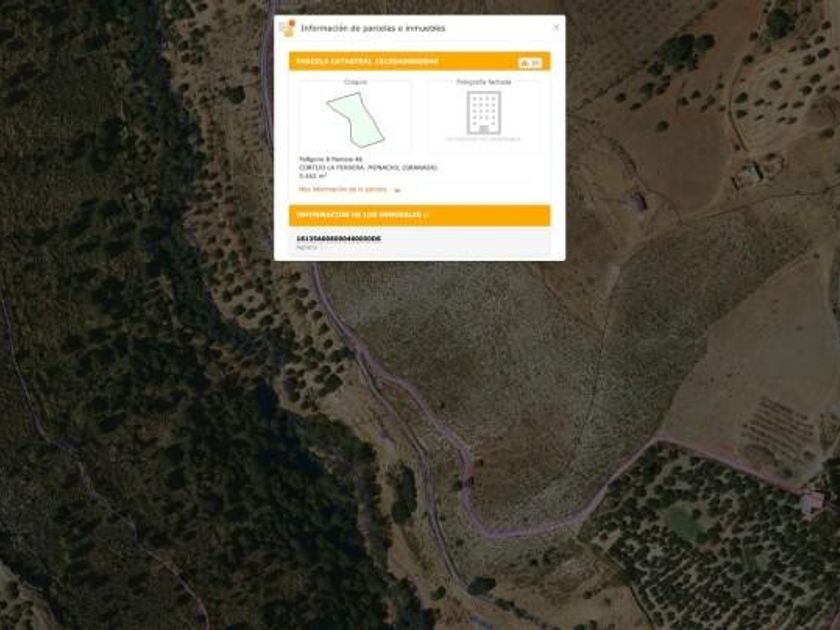Click the dialog title 'Información de parcelas o inmuebles'

pyautogui.click(x=373, y=28)
